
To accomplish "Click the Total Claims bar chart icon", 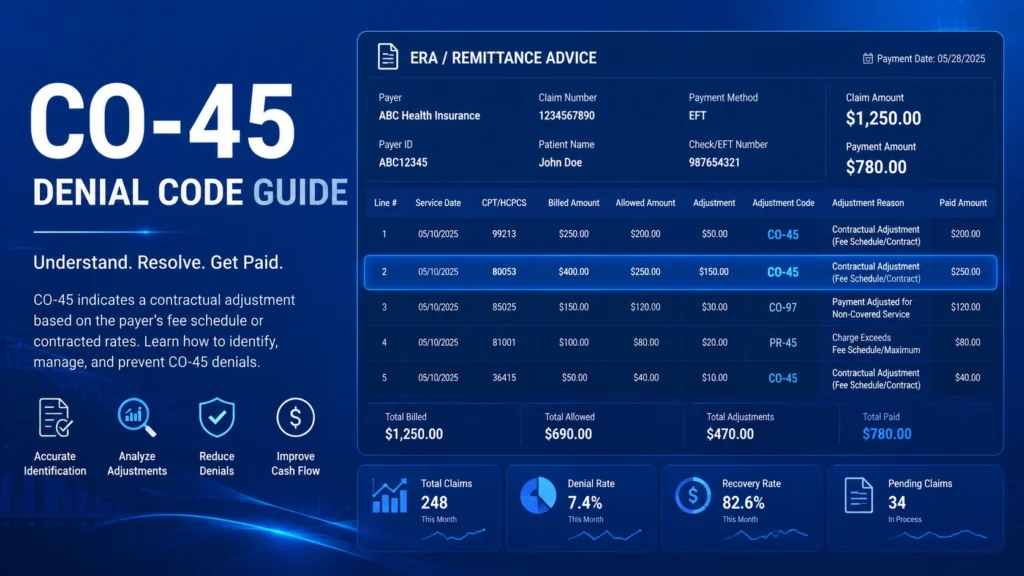I will 390,496.
